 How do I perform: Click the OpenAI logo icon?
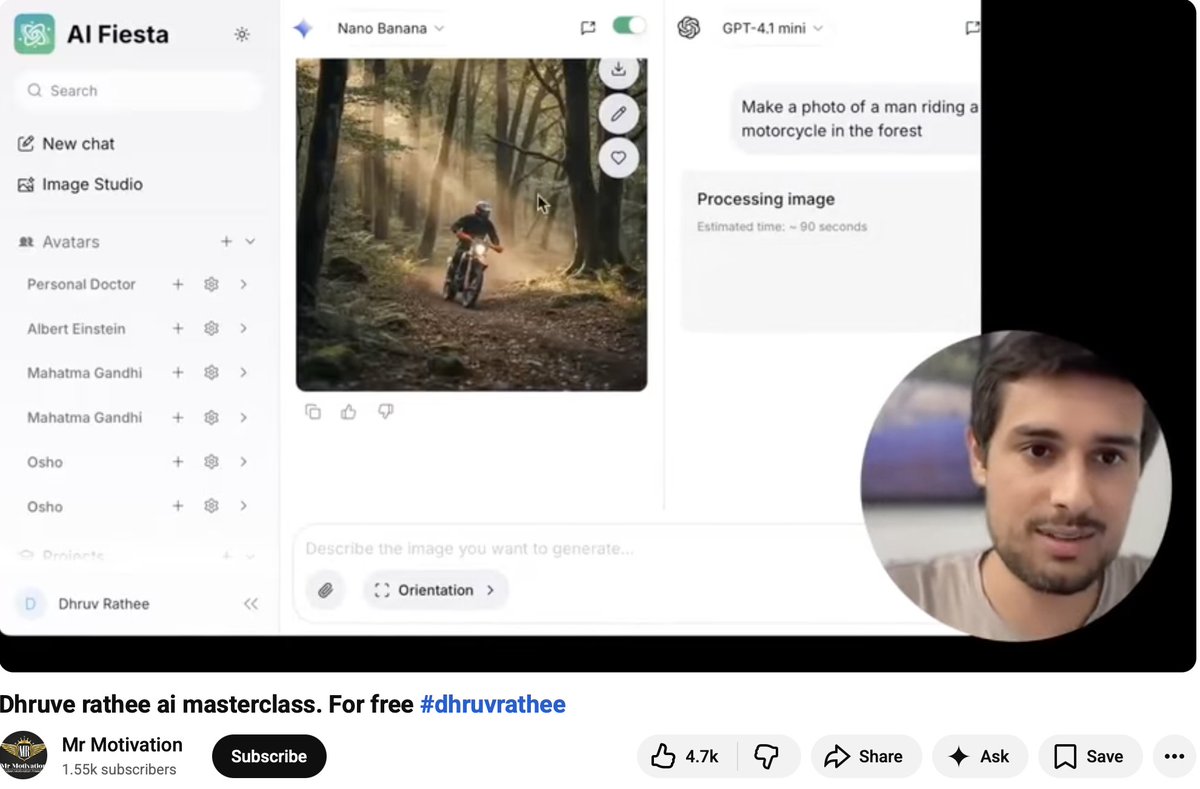point(689,28)
